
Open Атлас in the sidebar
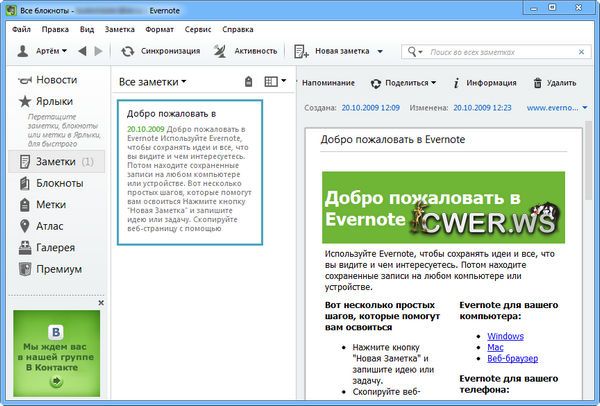pos(50,226)
